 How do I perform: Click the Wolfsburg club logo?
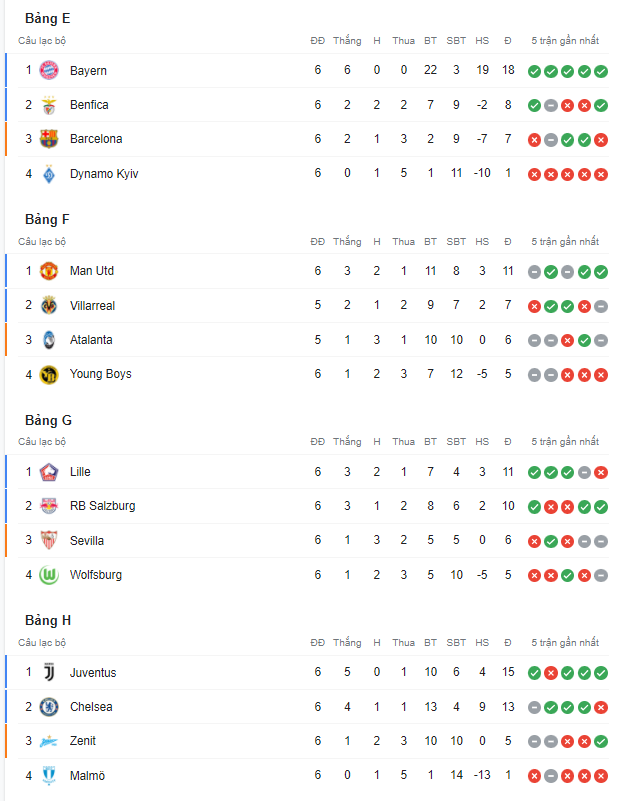[49, 575]
